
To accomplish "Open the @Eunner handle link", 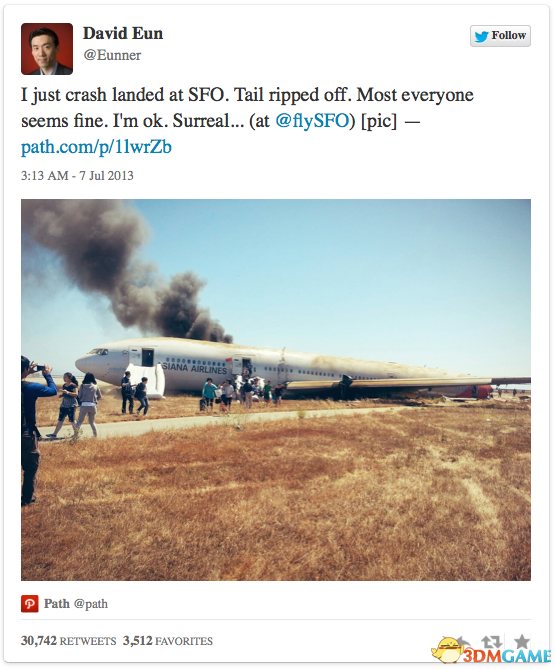I will (112, 55).
